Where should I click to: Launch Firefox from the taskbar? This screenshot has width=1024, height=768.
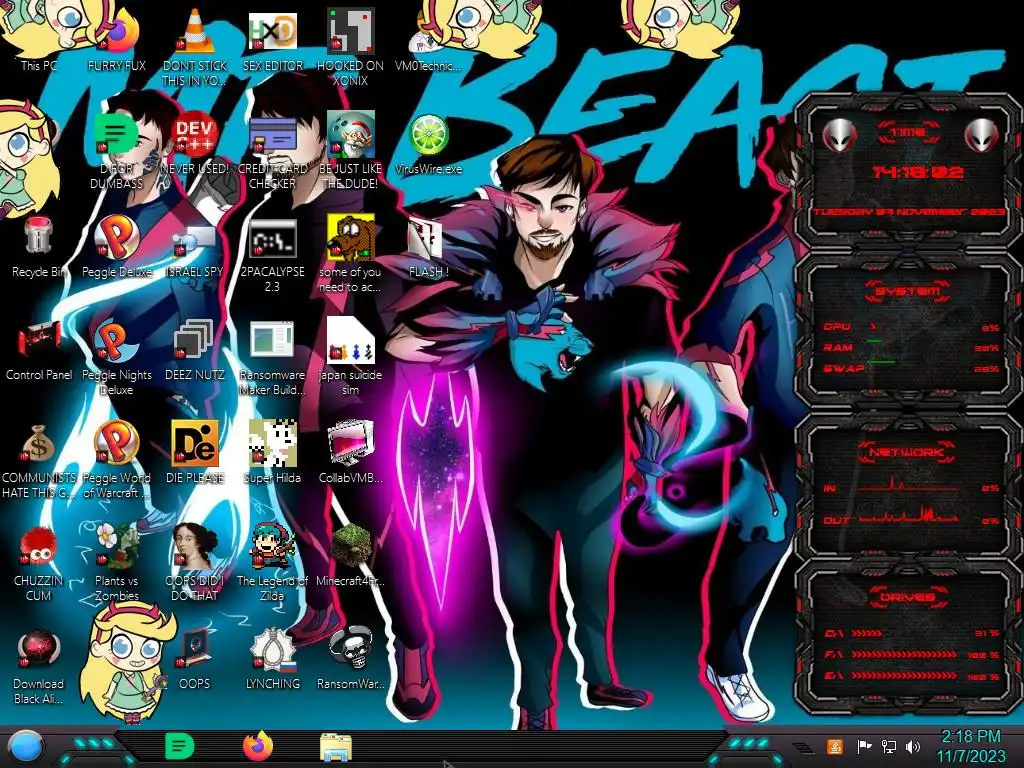258,746
